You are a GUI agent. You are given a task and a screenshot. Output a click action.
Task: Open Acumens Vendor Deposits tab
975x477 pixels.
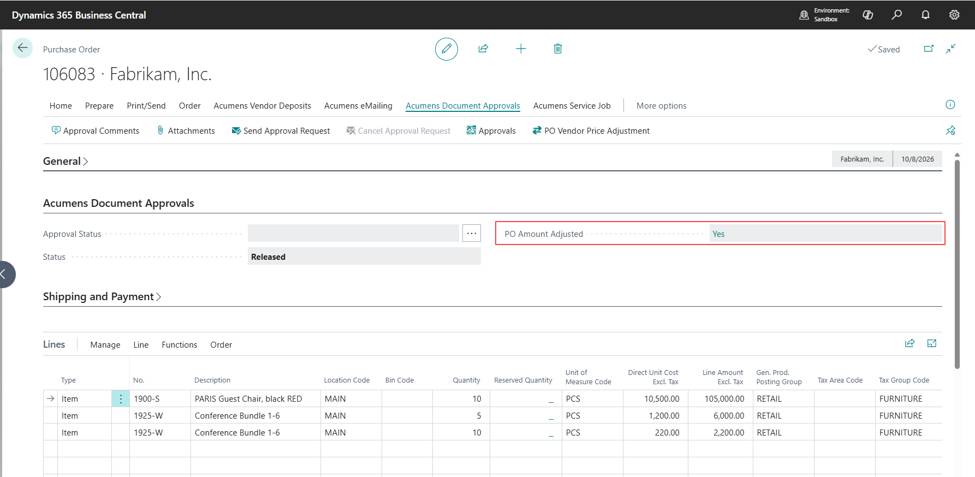pos(262,106)
